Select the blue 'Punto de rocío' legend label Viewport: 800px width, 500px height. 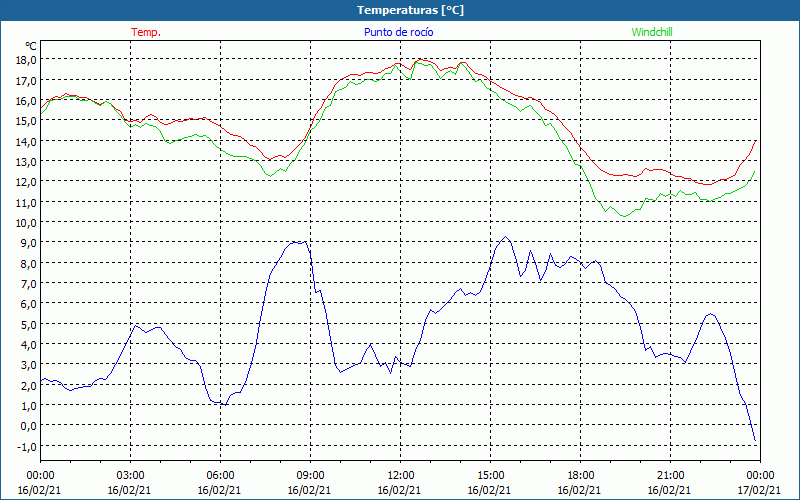click(x=398, y=32)
